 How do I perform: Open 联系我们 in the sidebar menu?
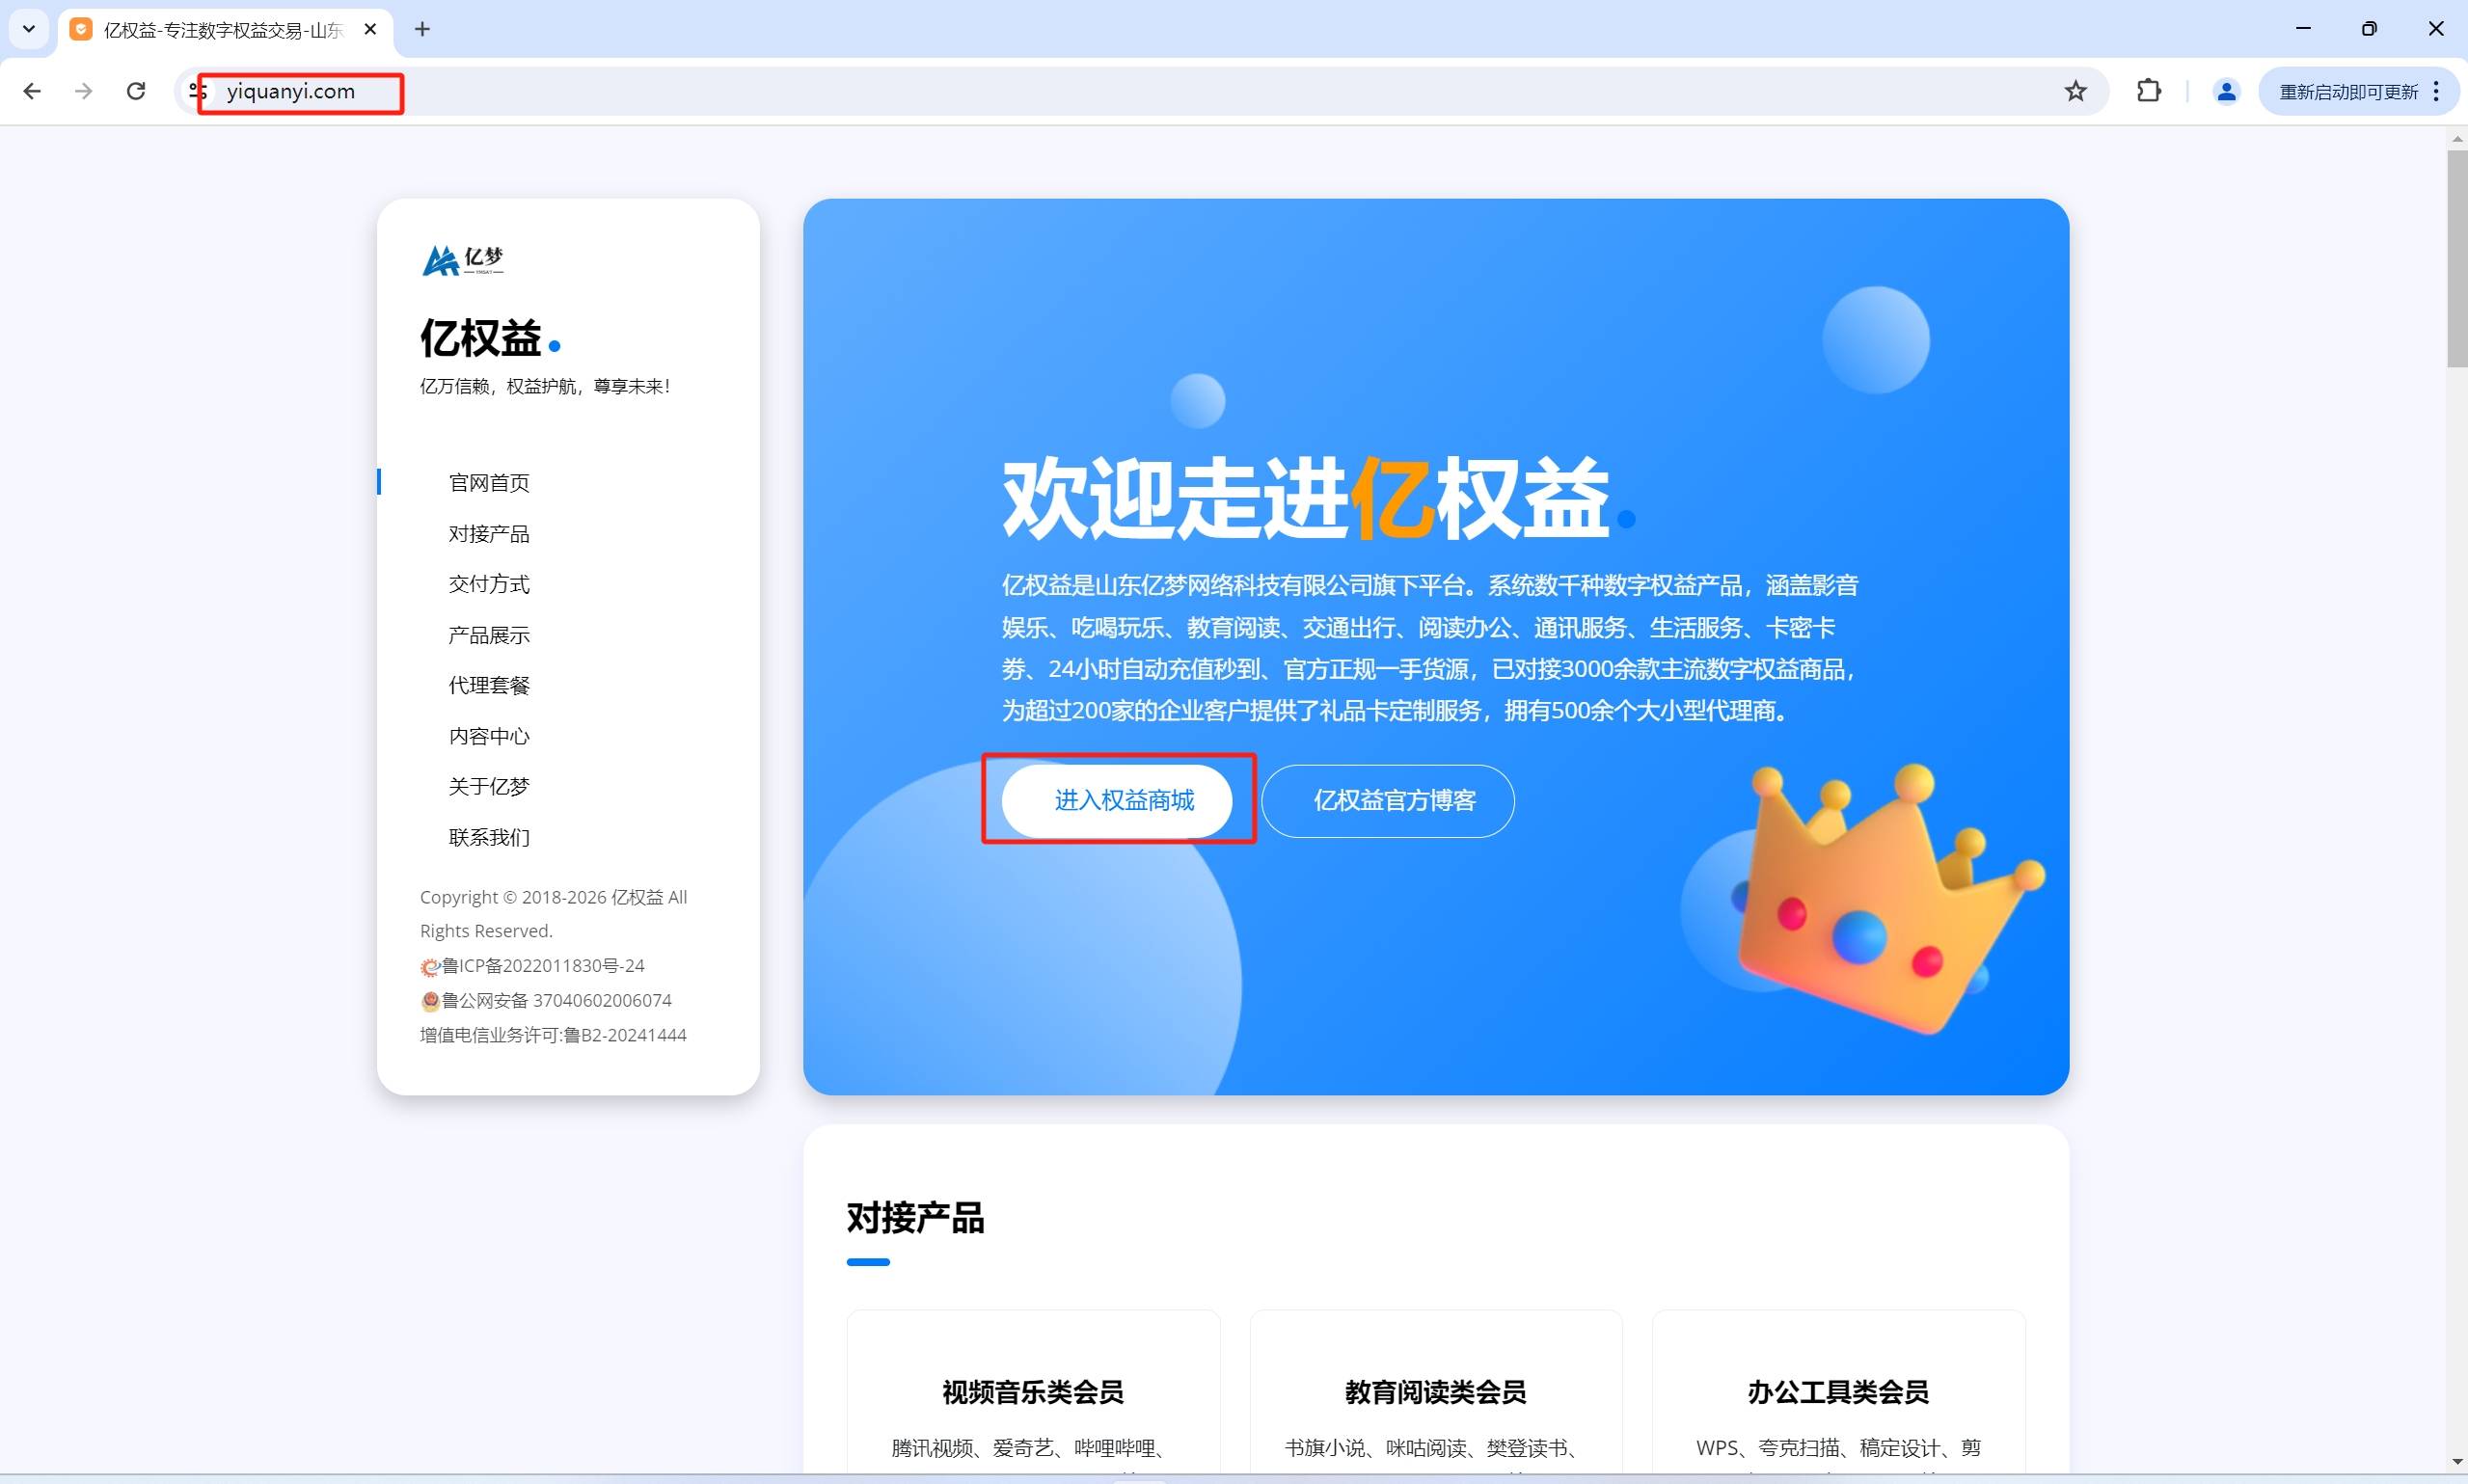coord(489,837)
